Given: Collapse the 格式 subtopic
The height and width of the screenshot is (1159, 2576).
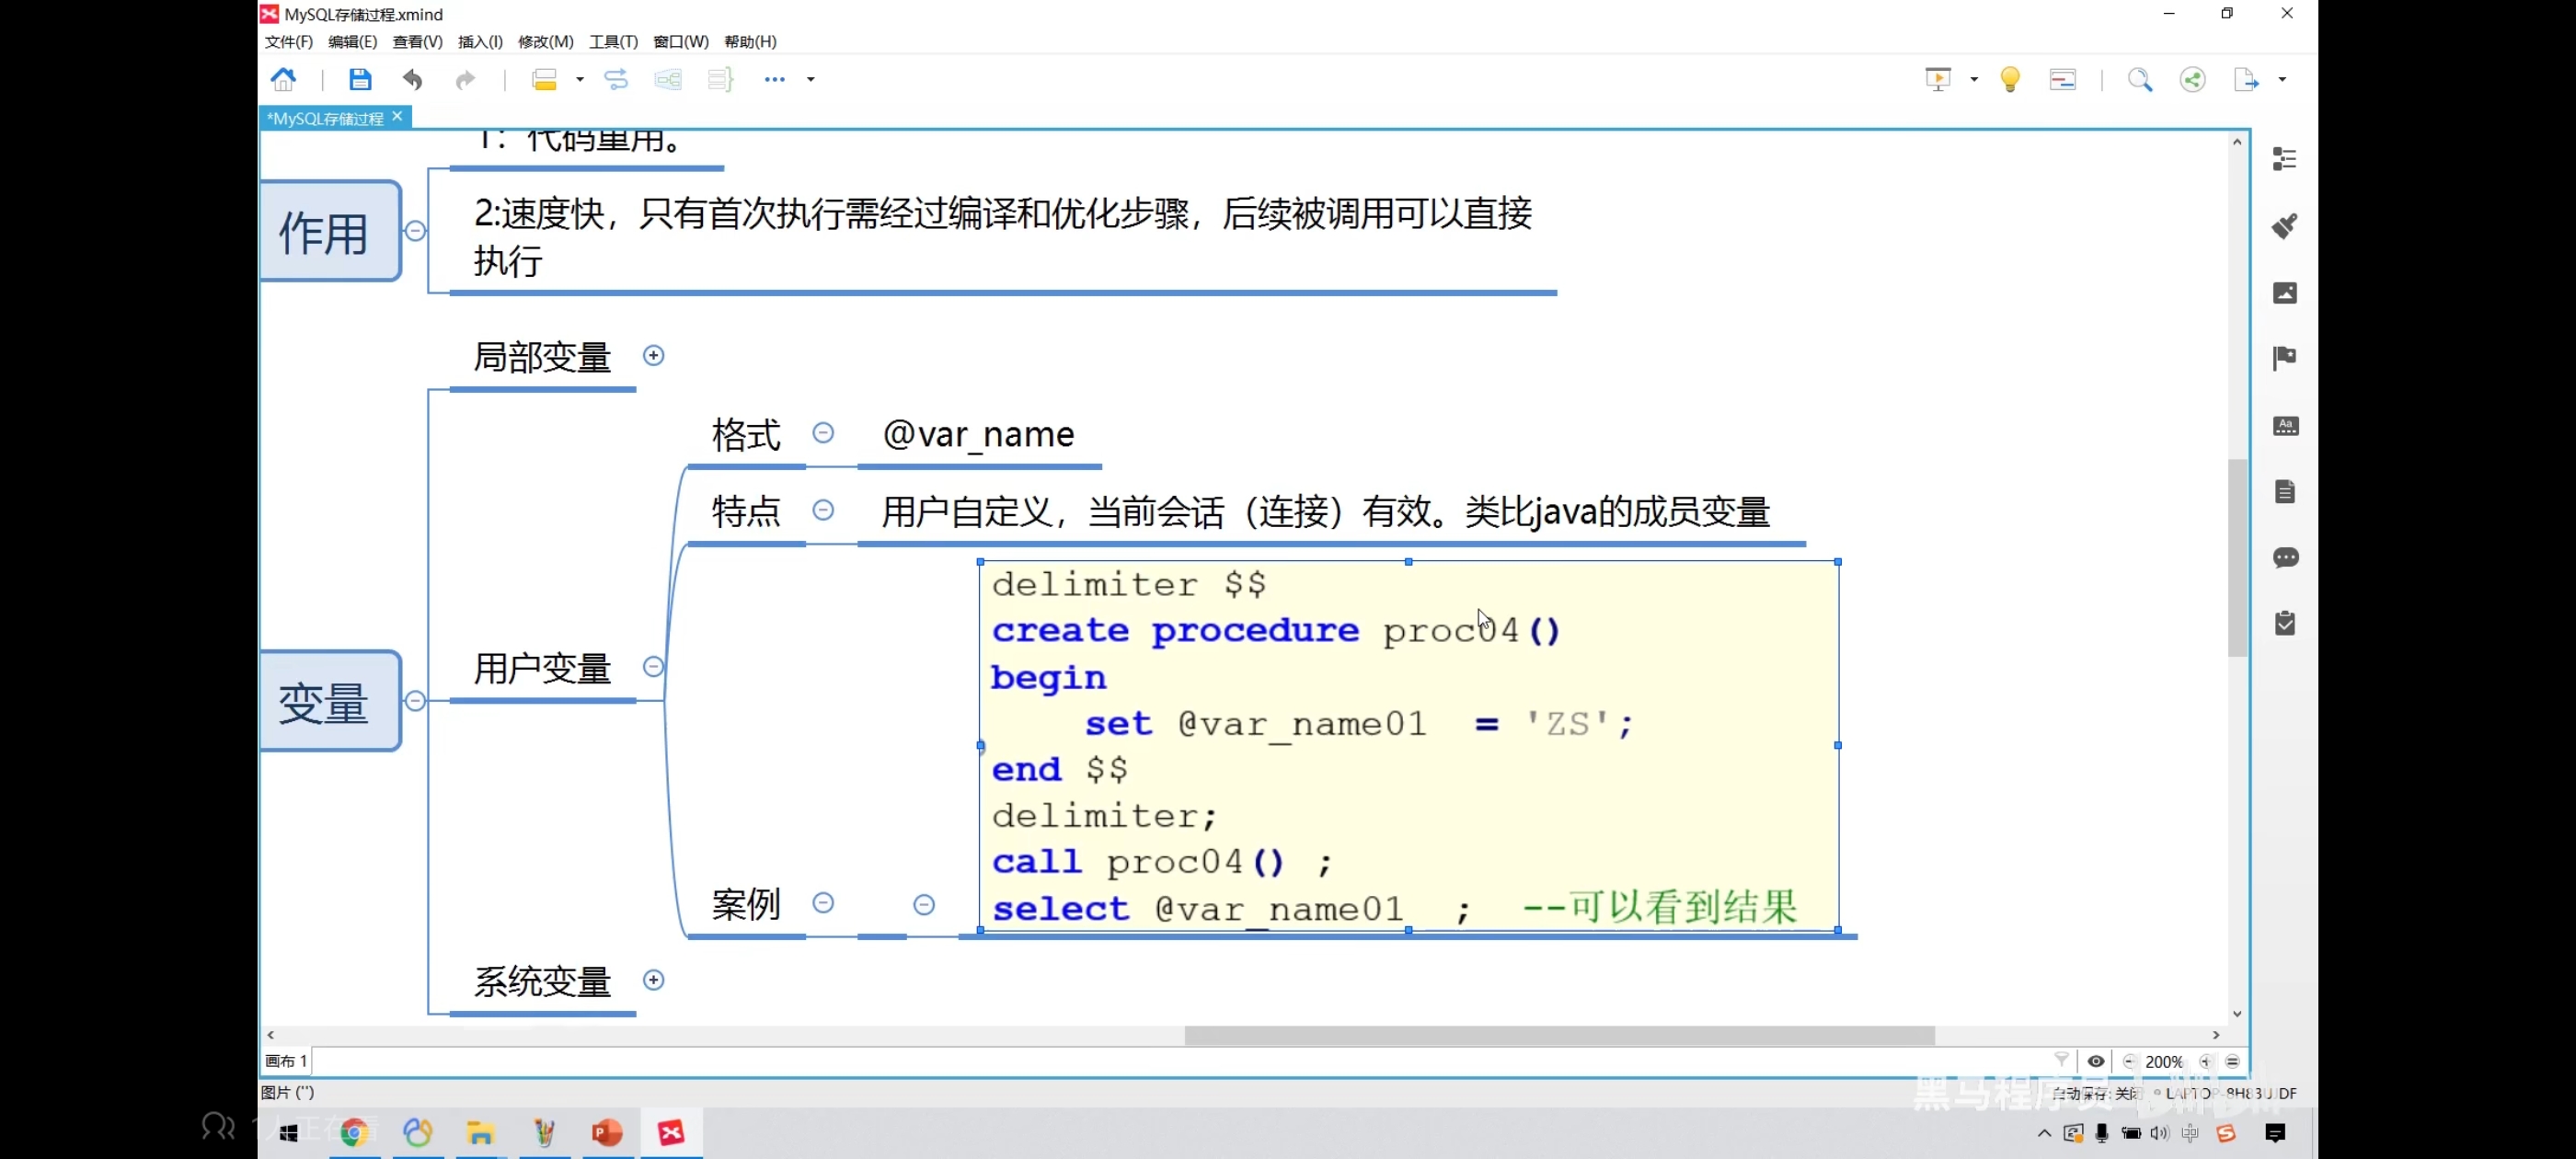Looking at the screenshot, I should point(823,433).
